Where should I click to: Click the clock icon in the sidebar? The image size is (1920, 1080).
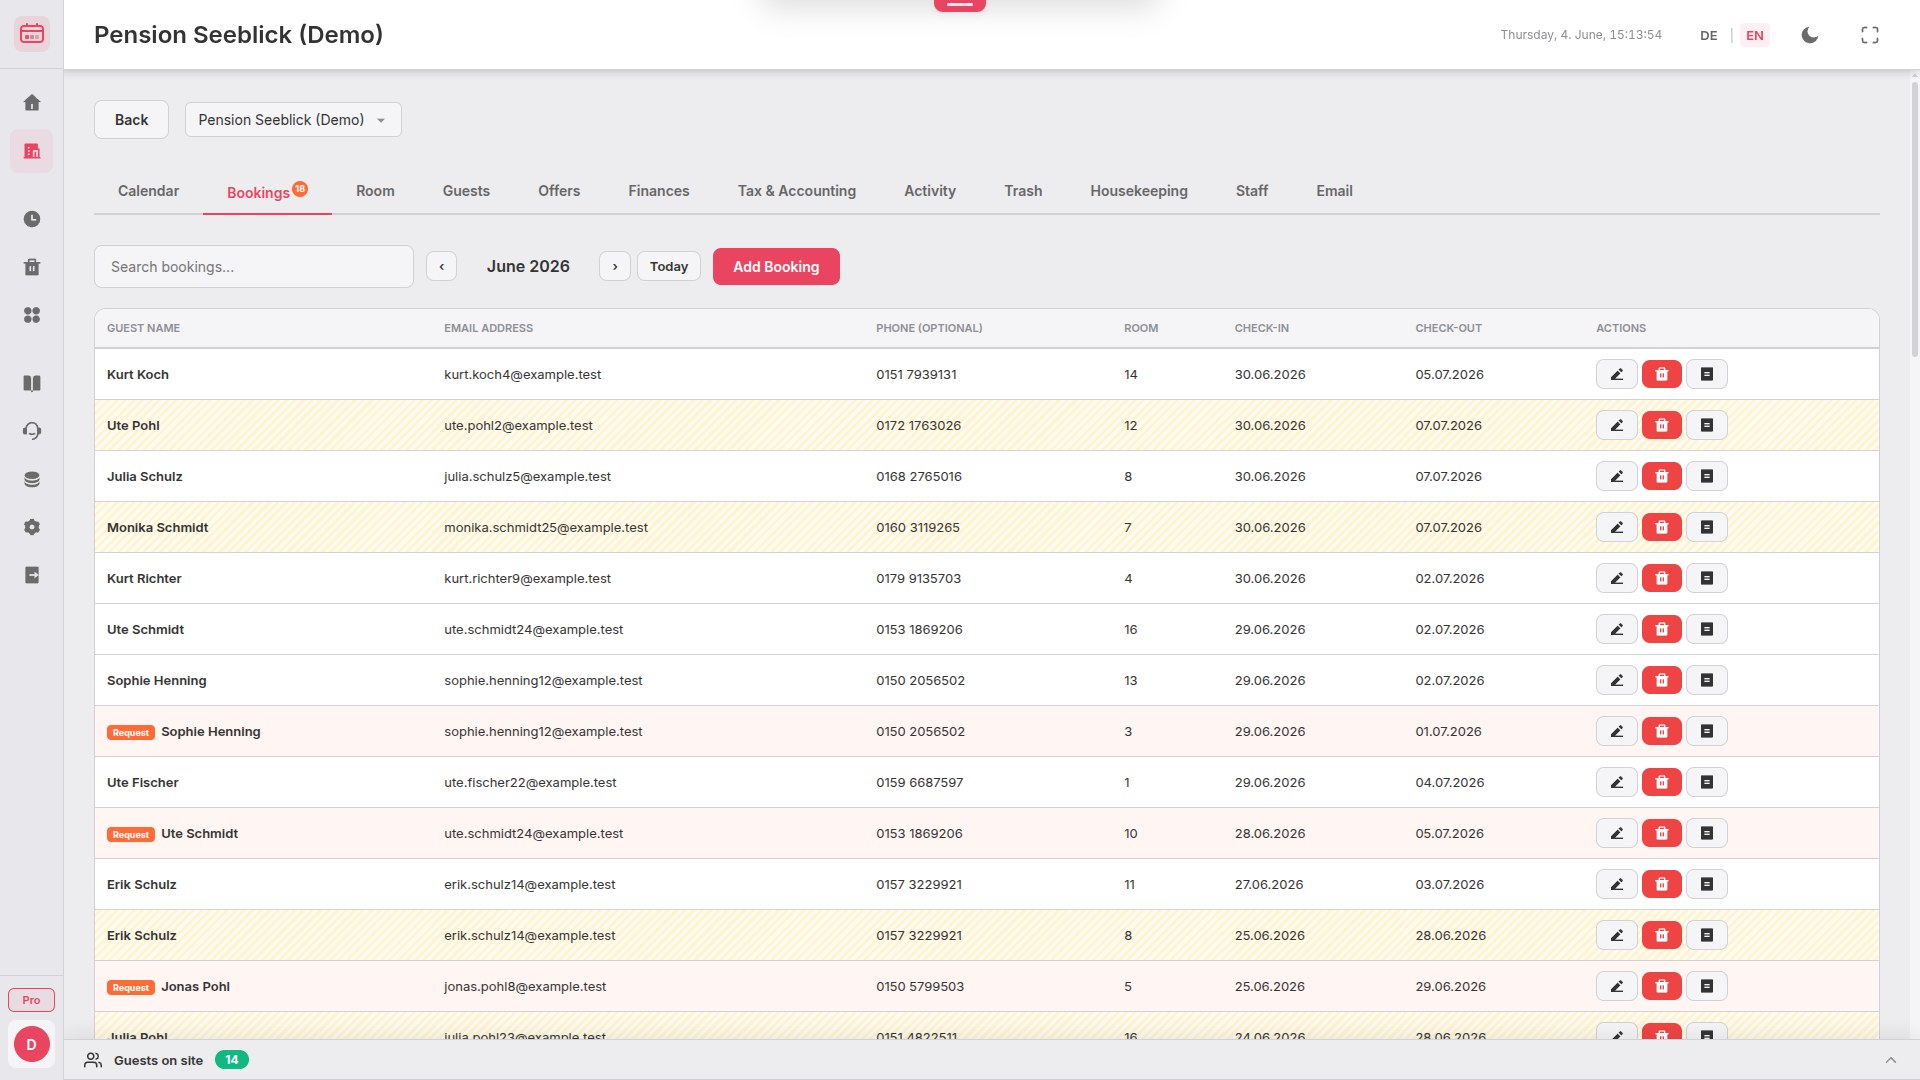(32, 219)
